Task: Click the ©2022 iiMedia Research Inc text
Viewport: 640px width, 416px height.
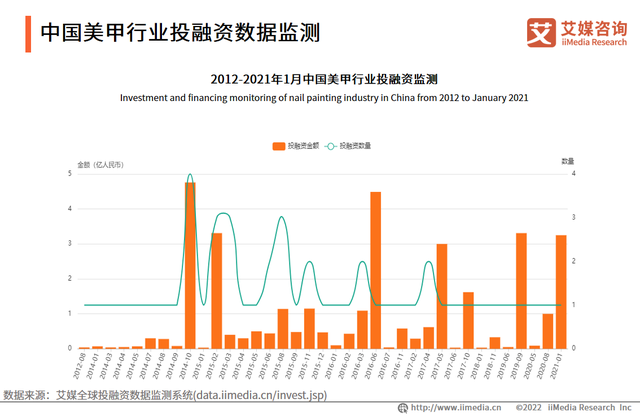Action: tap(573, 407)
